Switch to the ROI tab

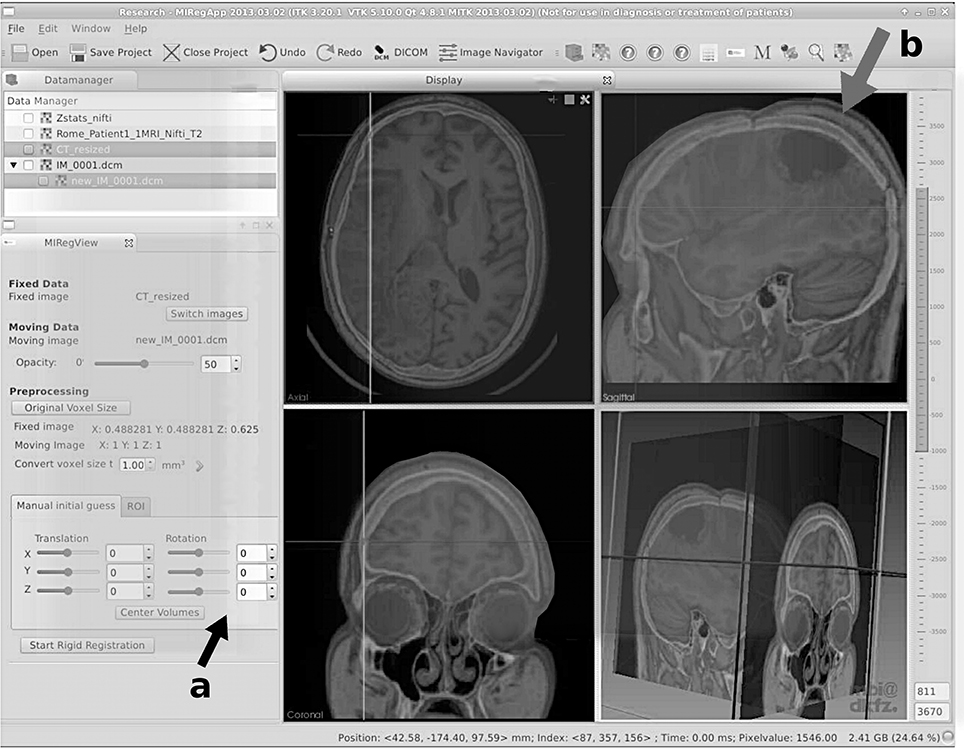point(135,507)
